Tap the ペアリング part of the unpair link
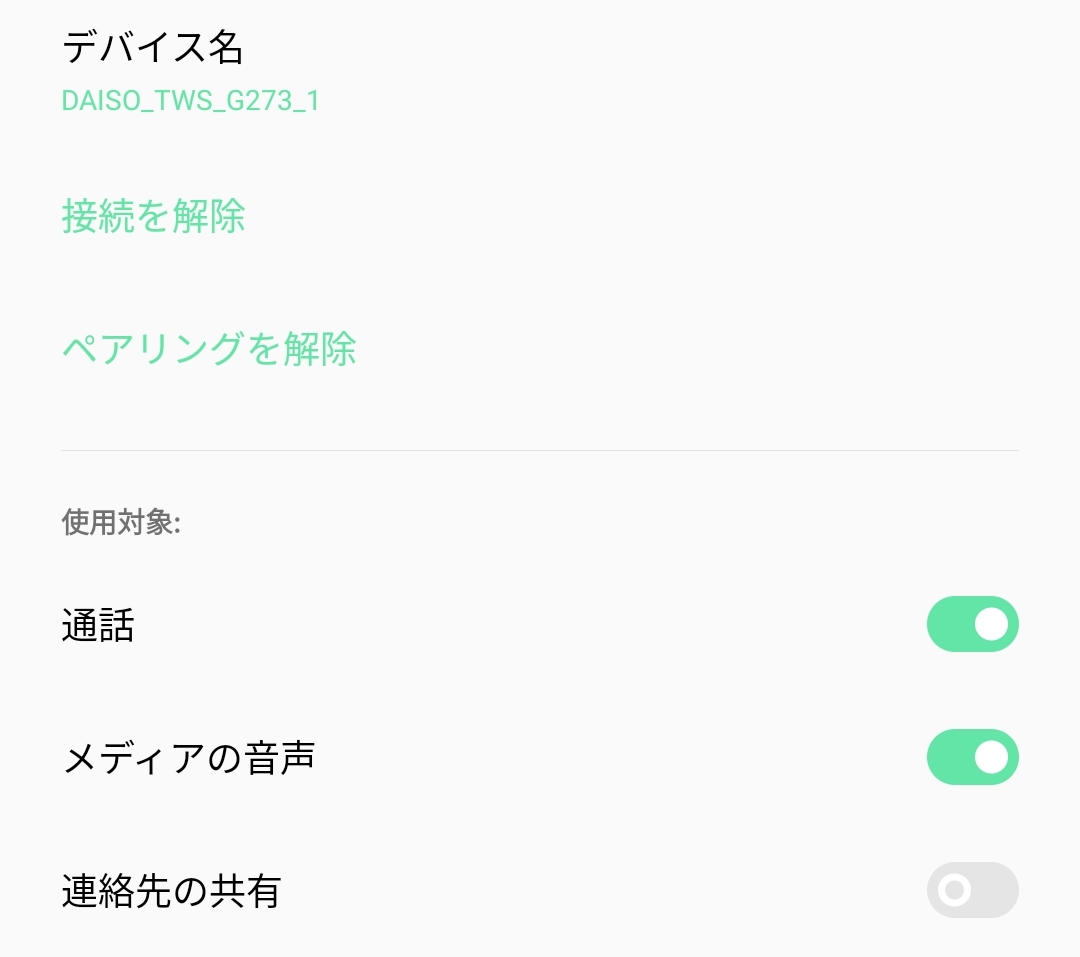The image size is (1080, 957). pos(153,349)
